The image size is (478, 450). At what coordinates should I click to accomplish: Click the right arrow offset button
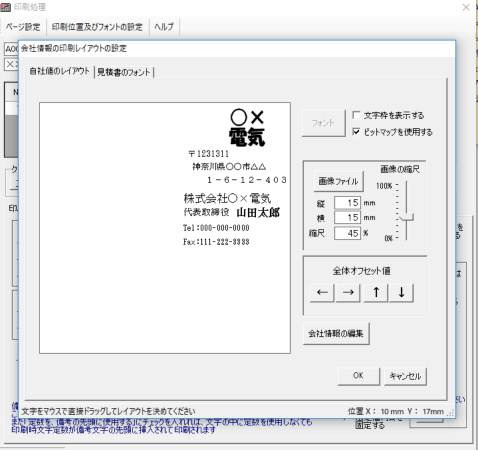coord(348,293)
